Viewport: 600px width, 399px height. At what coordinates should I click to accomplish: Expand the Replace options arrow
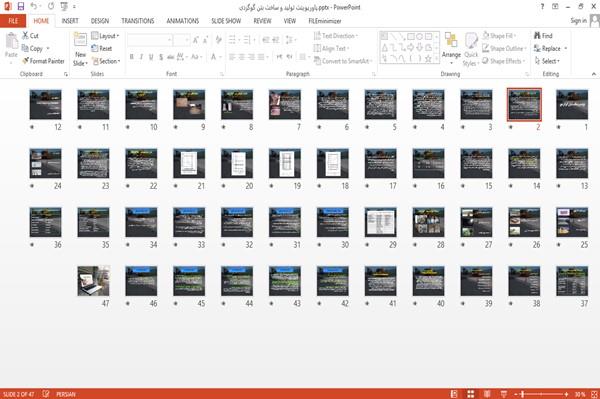(x=566, y=49)
